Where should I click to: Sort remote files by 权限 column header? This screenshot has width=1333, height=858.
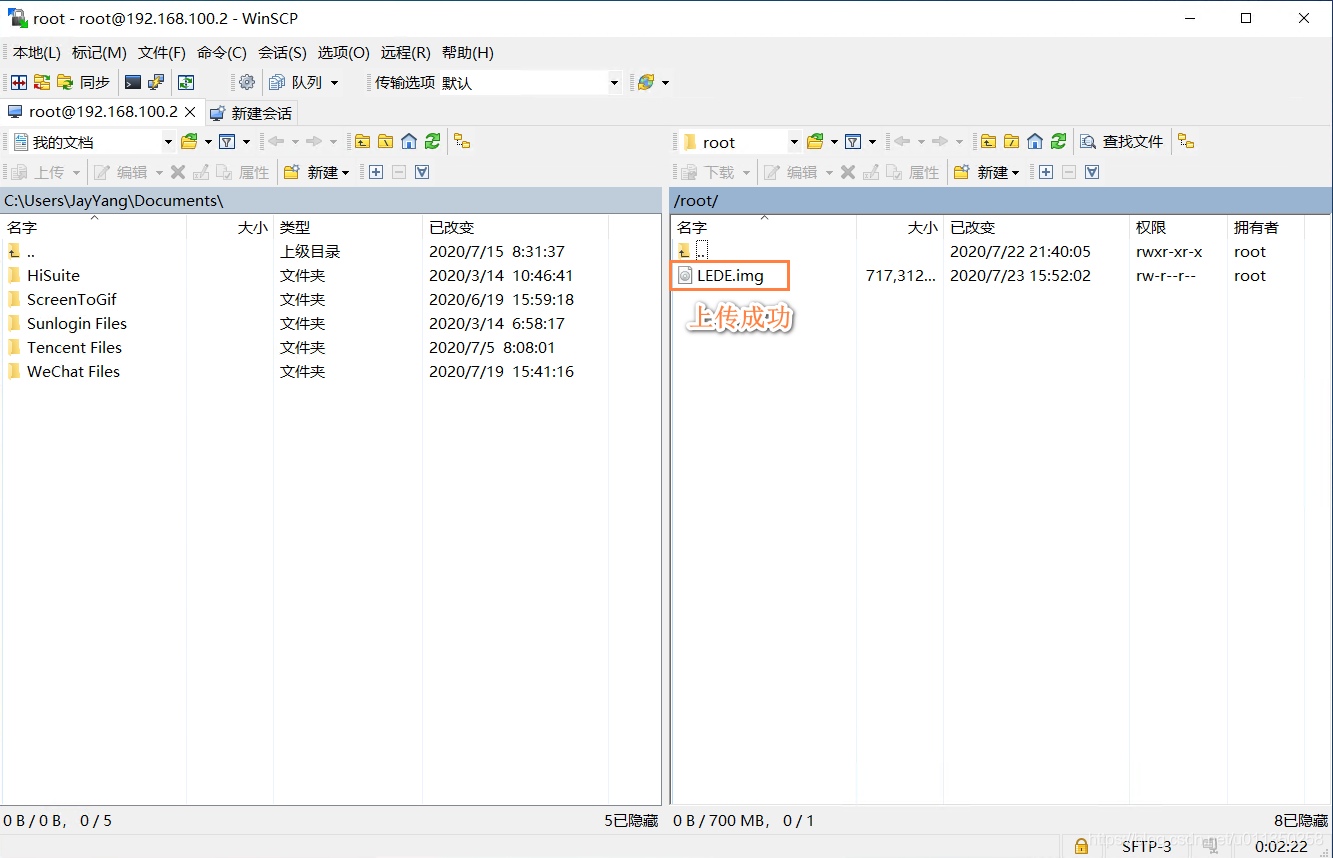[x=1178, y=228]
